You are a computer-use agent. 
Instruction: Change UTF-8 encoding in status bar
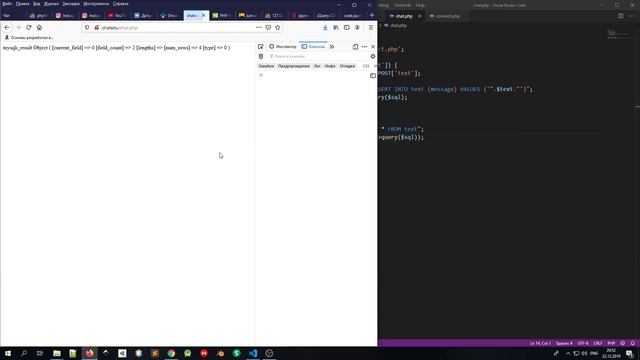(x=583, y=343)
